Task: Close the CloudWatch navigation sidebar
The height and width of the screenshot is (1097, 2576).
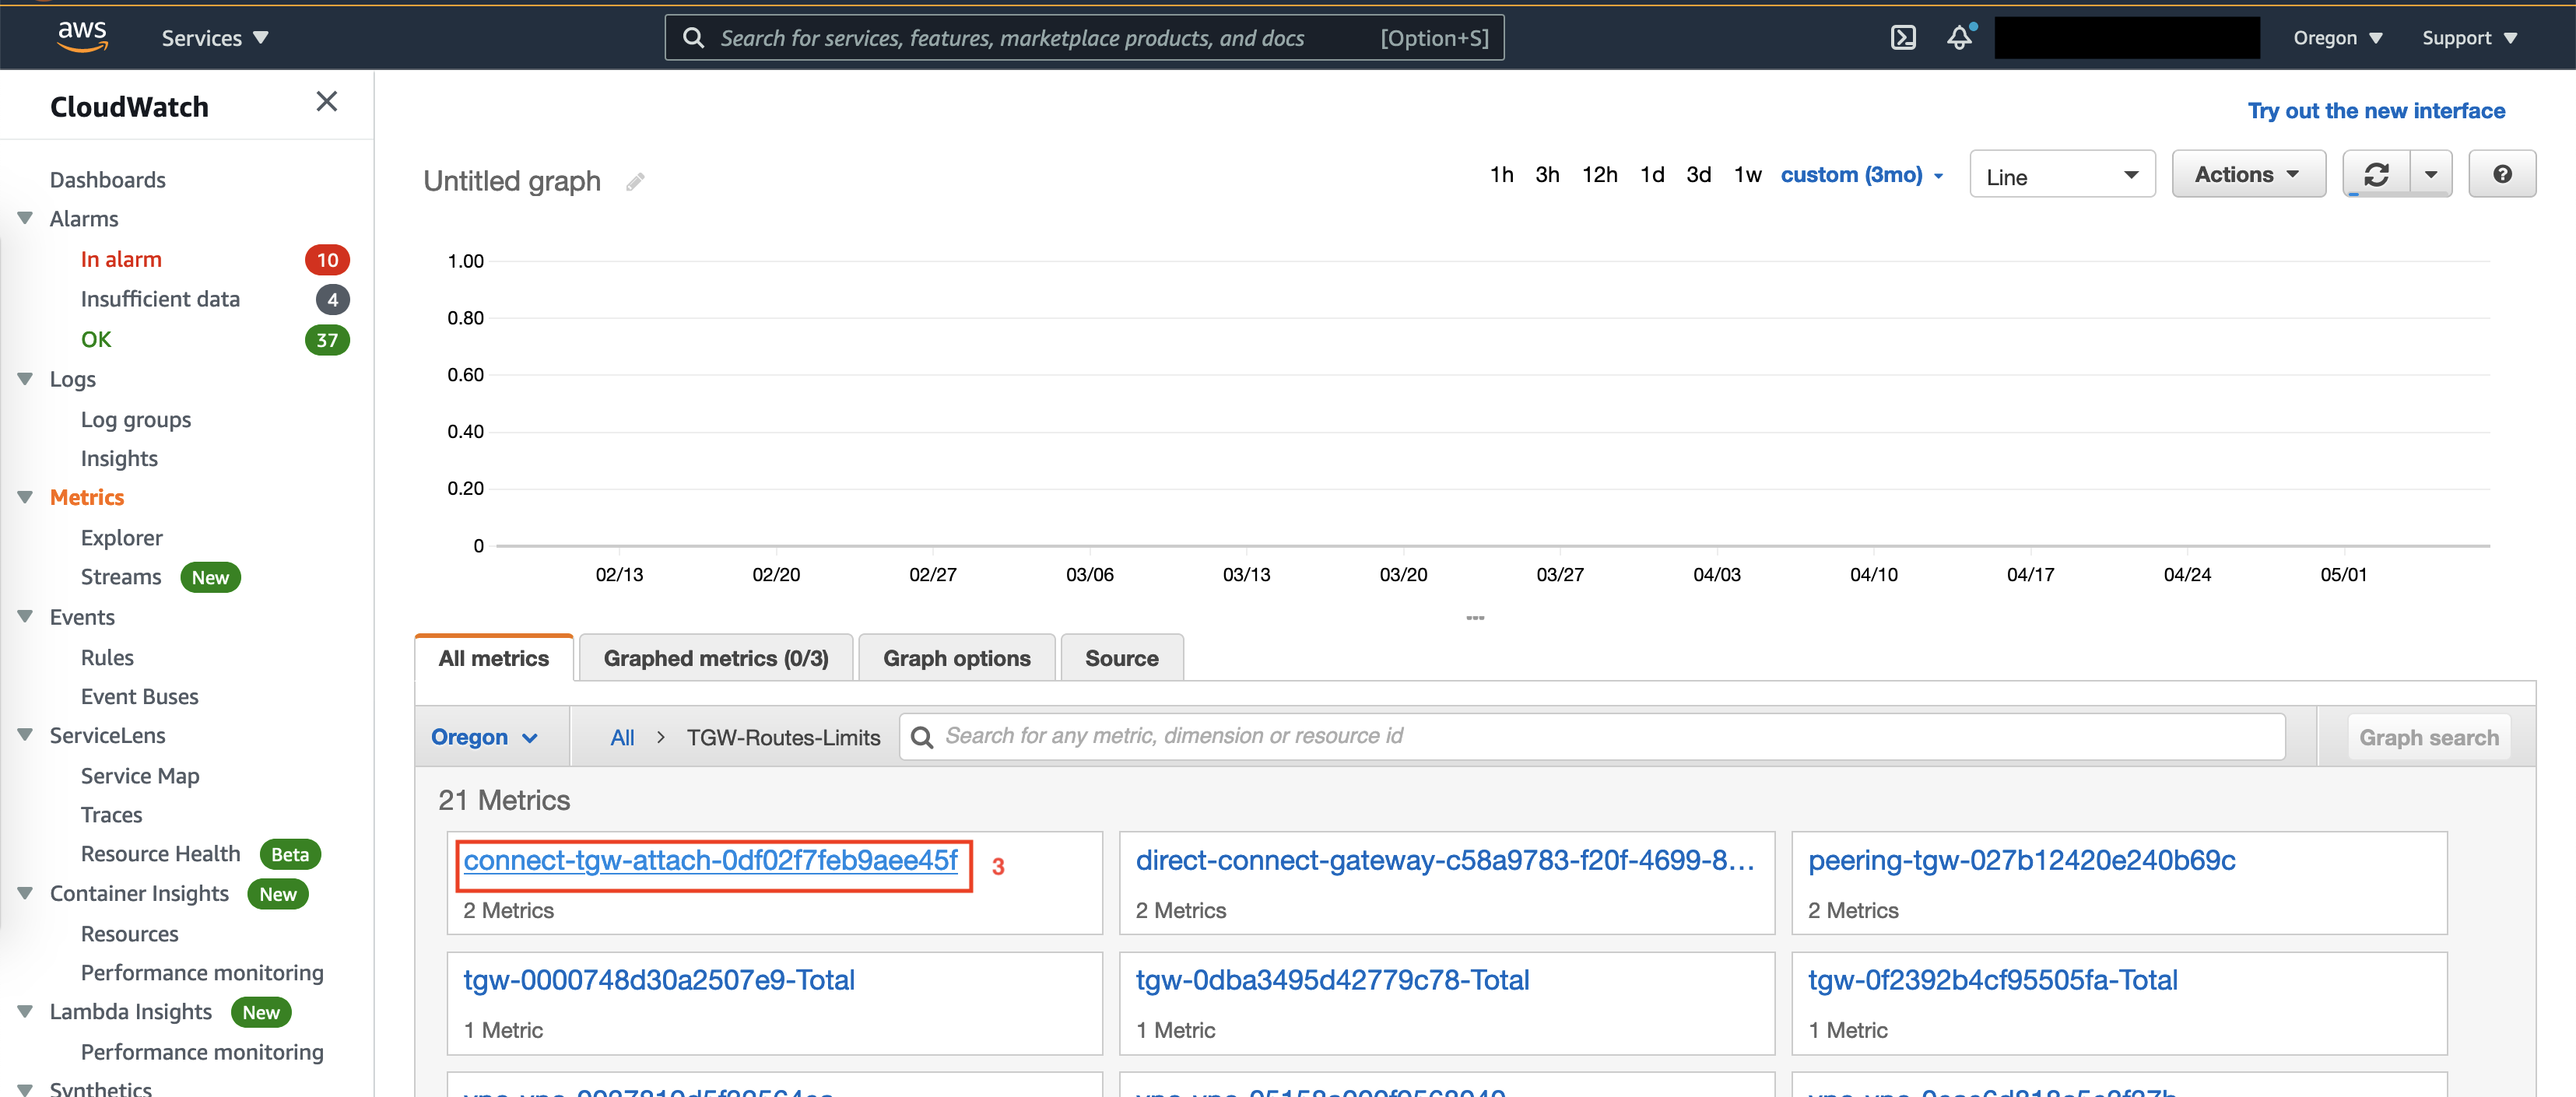Action: click(x=326, y=102)
